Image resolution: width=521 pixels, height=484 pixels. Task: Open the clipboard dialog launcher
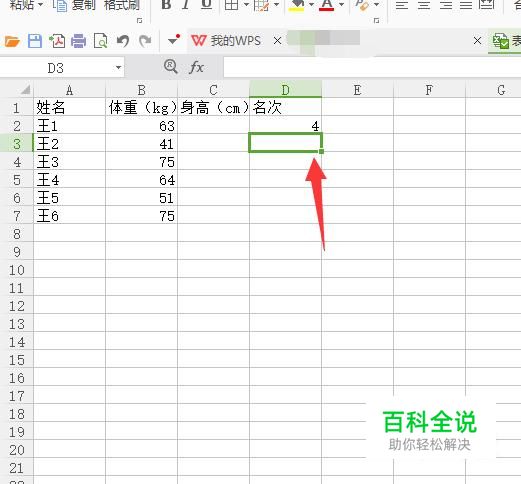pyautogui.click(x=139, y=21)
